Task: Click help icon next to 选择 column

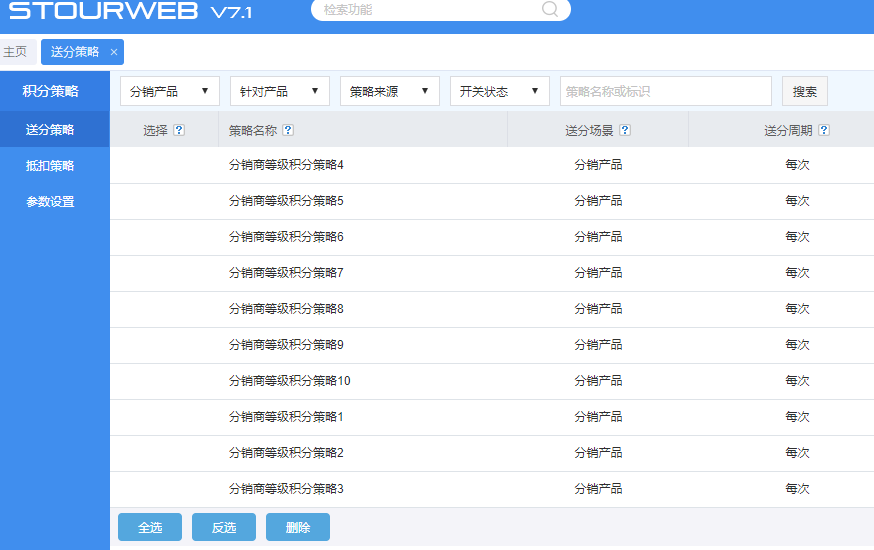Action: pyautogui.click(x=179, y=130)
